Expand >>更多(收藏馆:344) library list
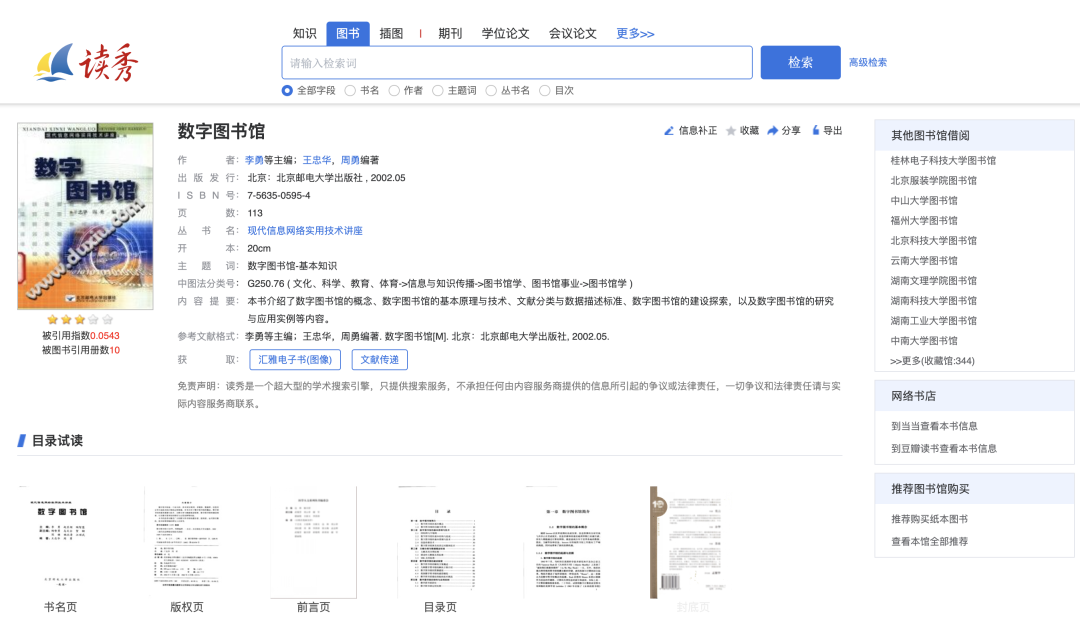The image size is (1080, 621). [x=932, y=361]
